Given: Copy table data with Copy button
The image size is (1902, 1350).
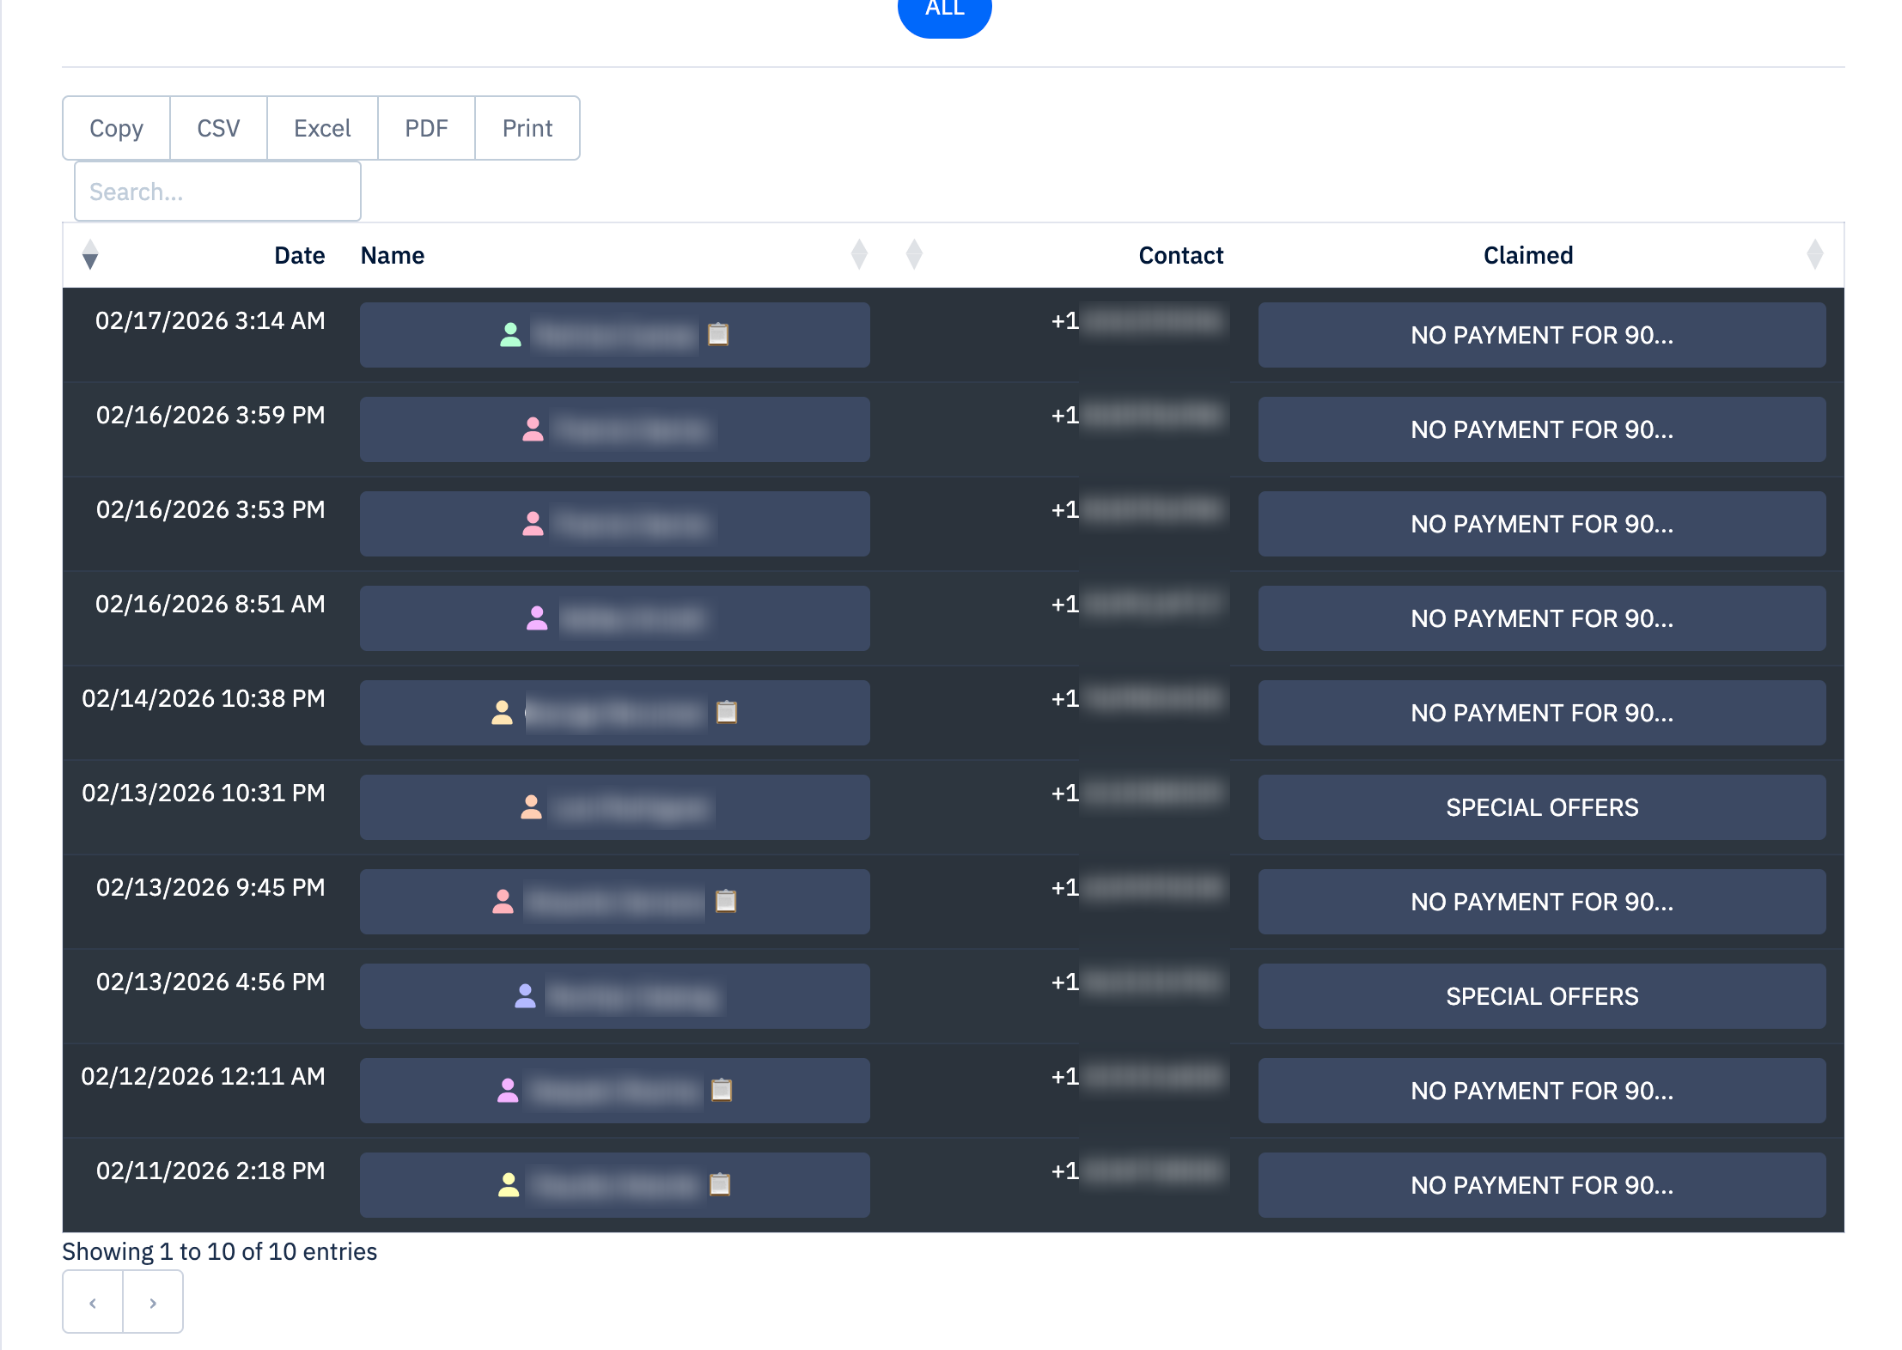Looking at the screenshot, I should point(116,128).
